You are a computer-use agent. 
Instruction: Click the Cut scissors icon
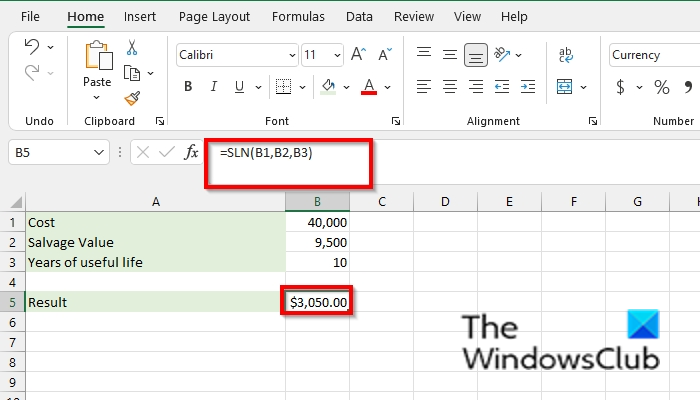pyautogui.click(x=132, y=47)
